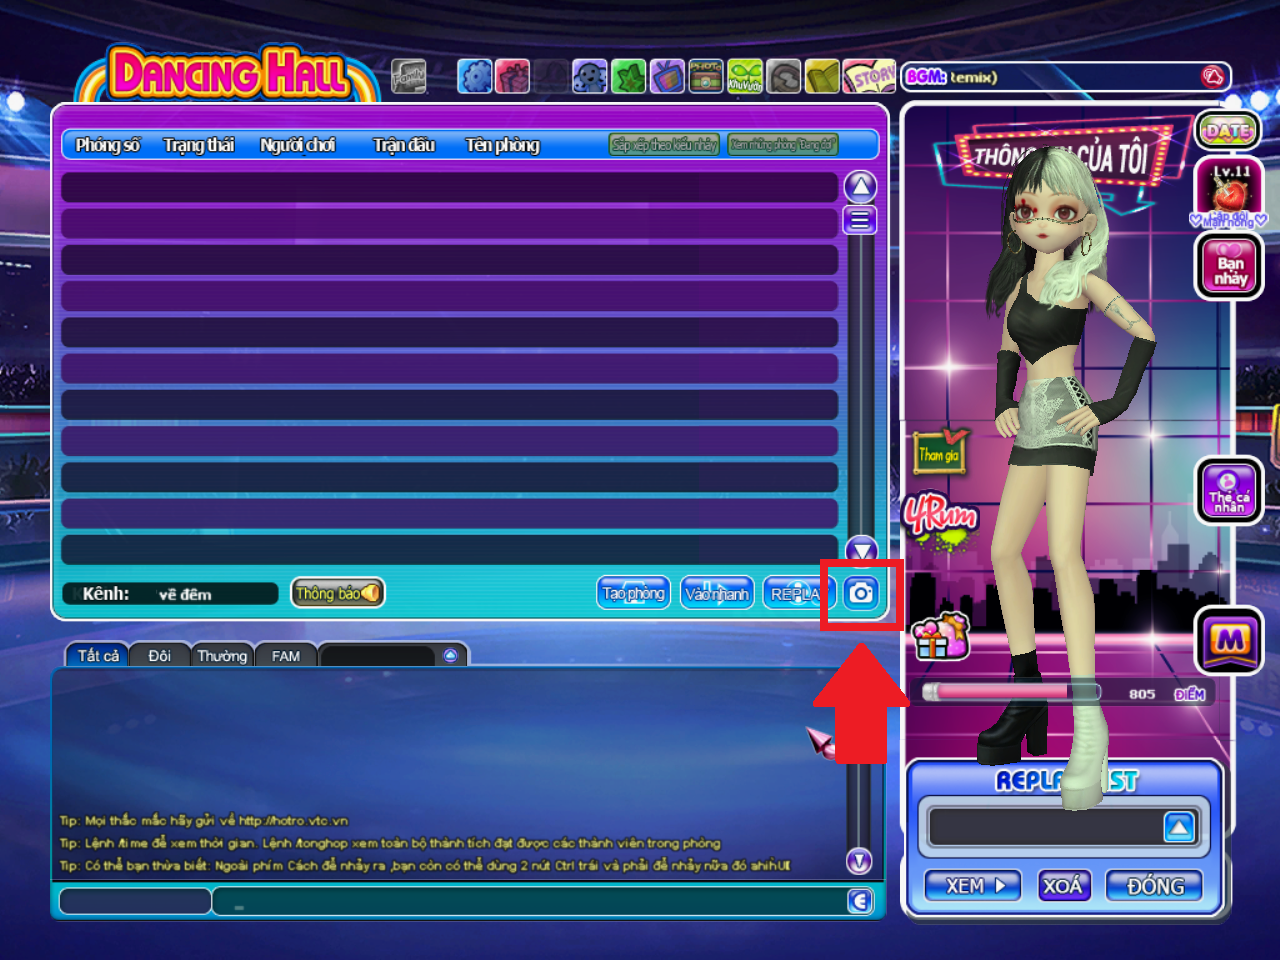Open the Thẻ cá nhân profile card icon
The image size is (1280, 960).
point(1229,490)
